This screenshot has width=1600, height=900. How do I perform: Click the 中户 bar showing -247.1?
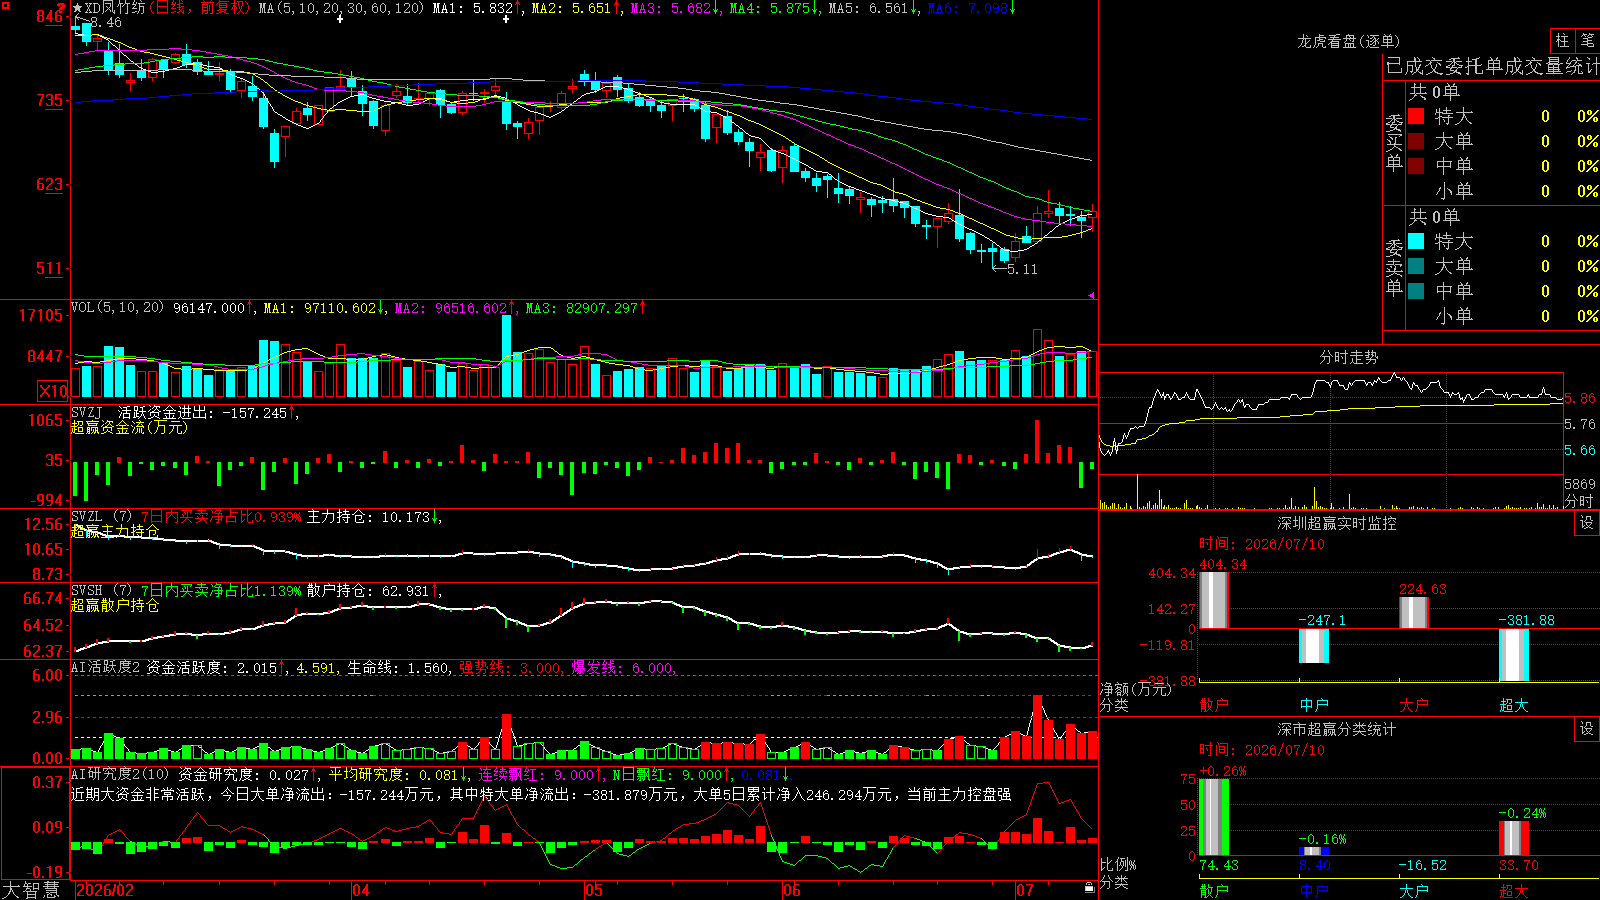coord(1314,646)
